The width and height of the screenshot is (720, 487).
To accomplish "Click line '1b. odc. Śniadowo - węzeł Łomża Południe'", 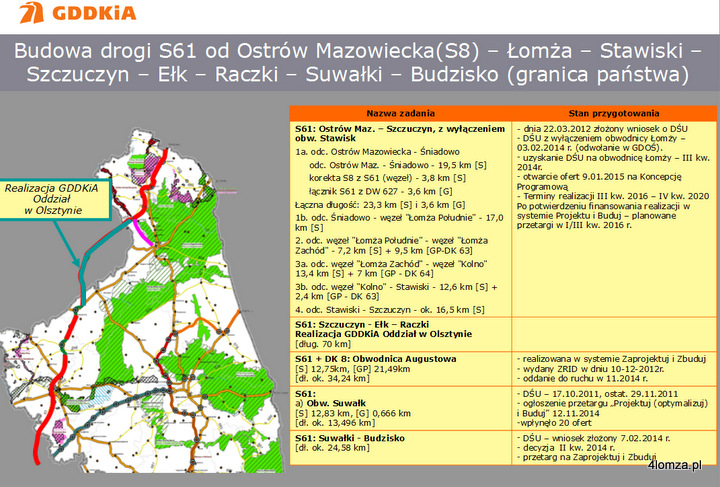I will (399, 223).
